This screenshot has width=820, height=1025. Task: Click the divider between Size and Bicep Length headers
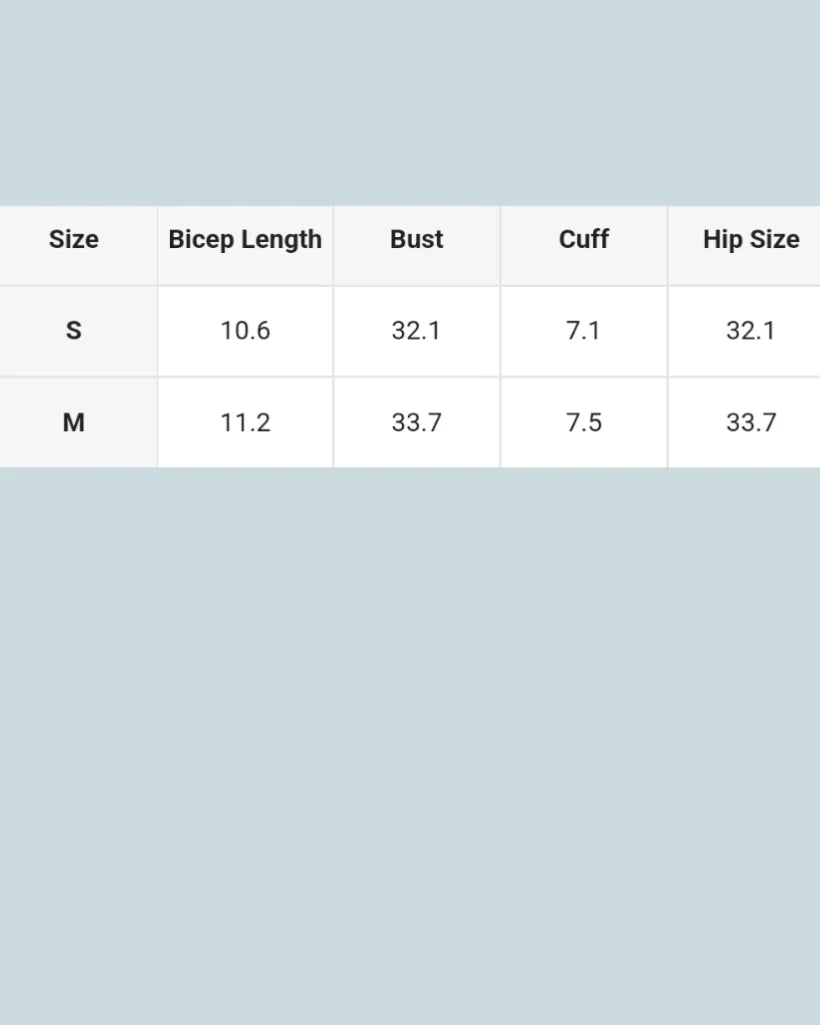[157, 245]
